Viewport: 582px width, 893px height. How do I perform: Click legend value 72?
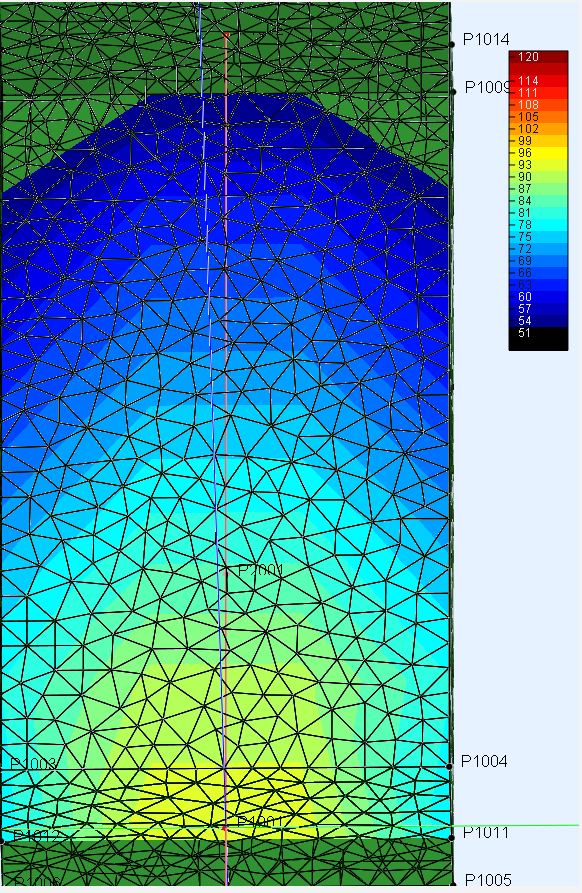[x=525, y=249]
